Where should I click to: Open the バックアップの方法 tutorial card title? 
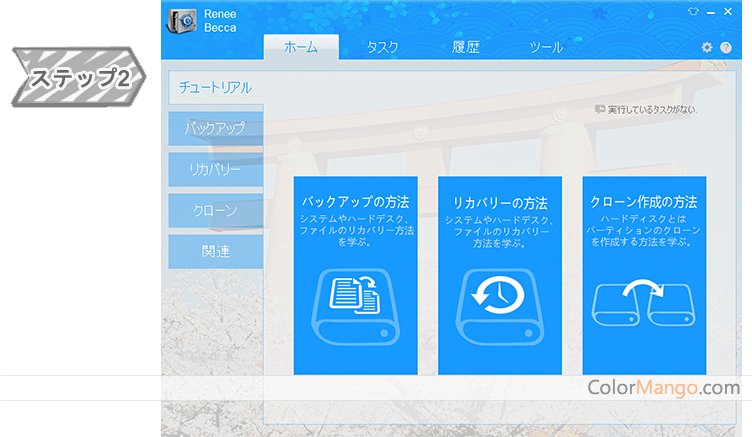pyautogui.click(x=355, y=202)
